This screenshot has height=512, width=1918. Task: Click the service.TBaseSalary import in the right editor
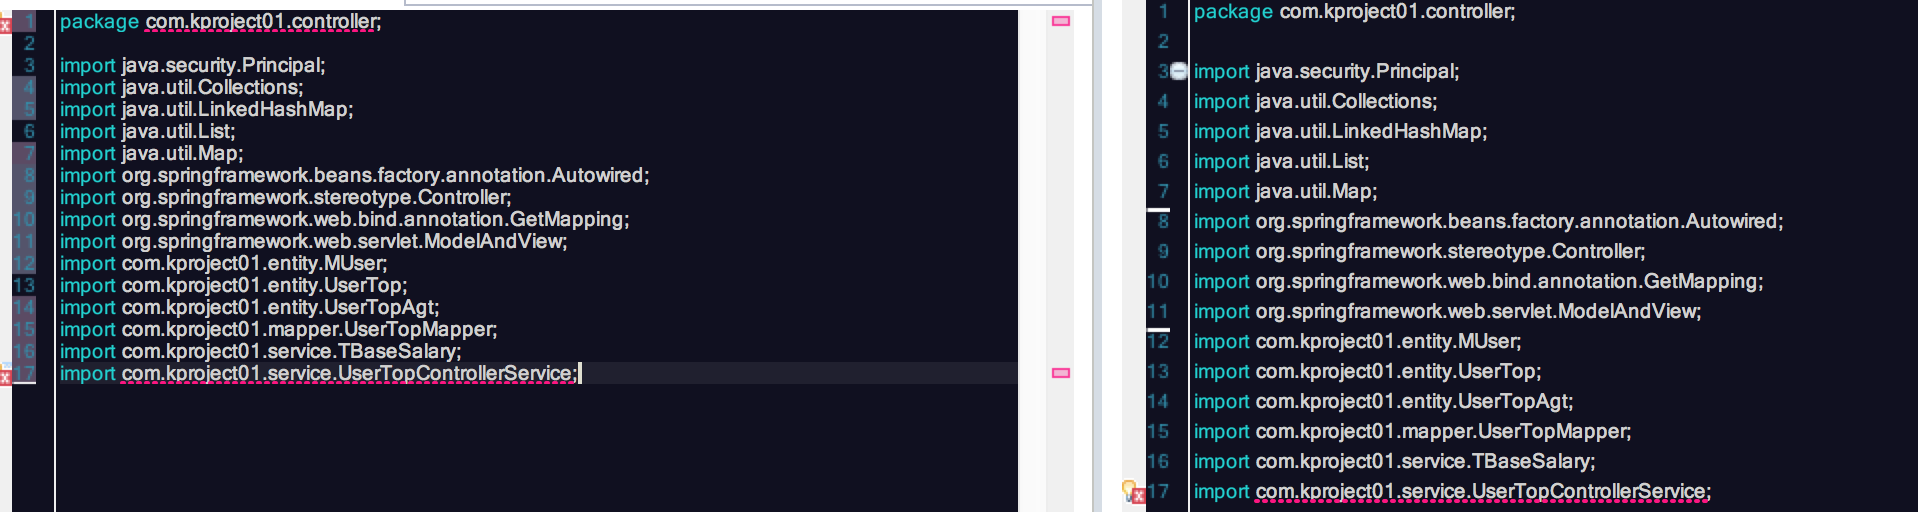1394,461
